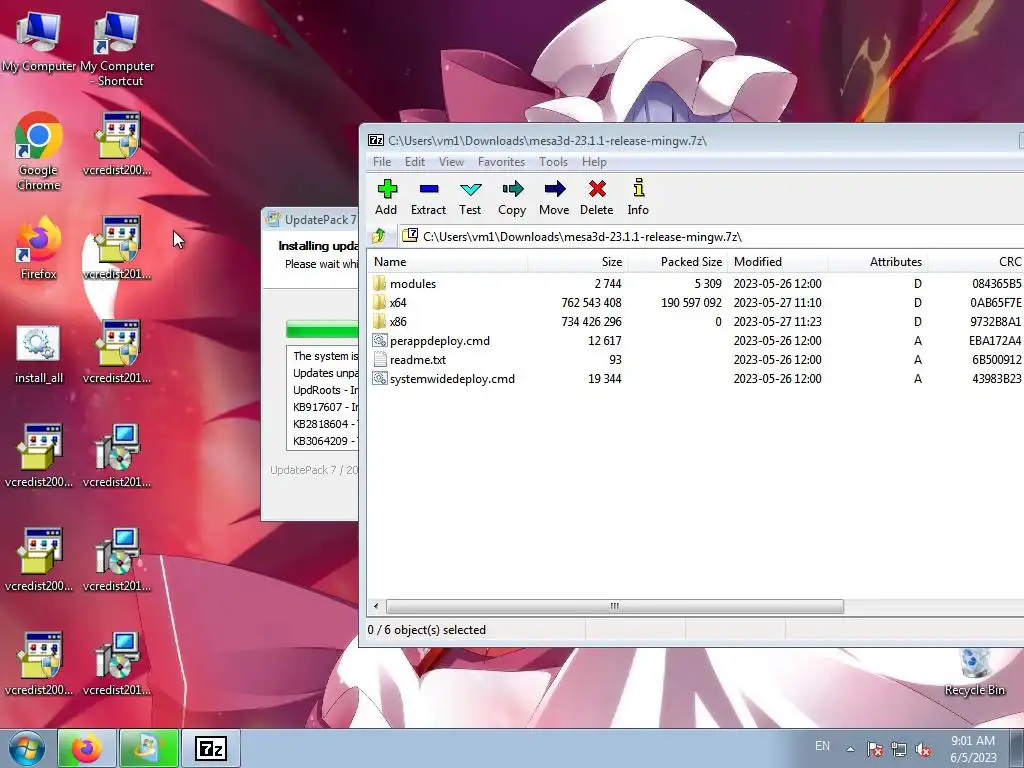Sort by the Attributes column header
The width and height of the screenshot is (1024, 768).
pos(878,262)
